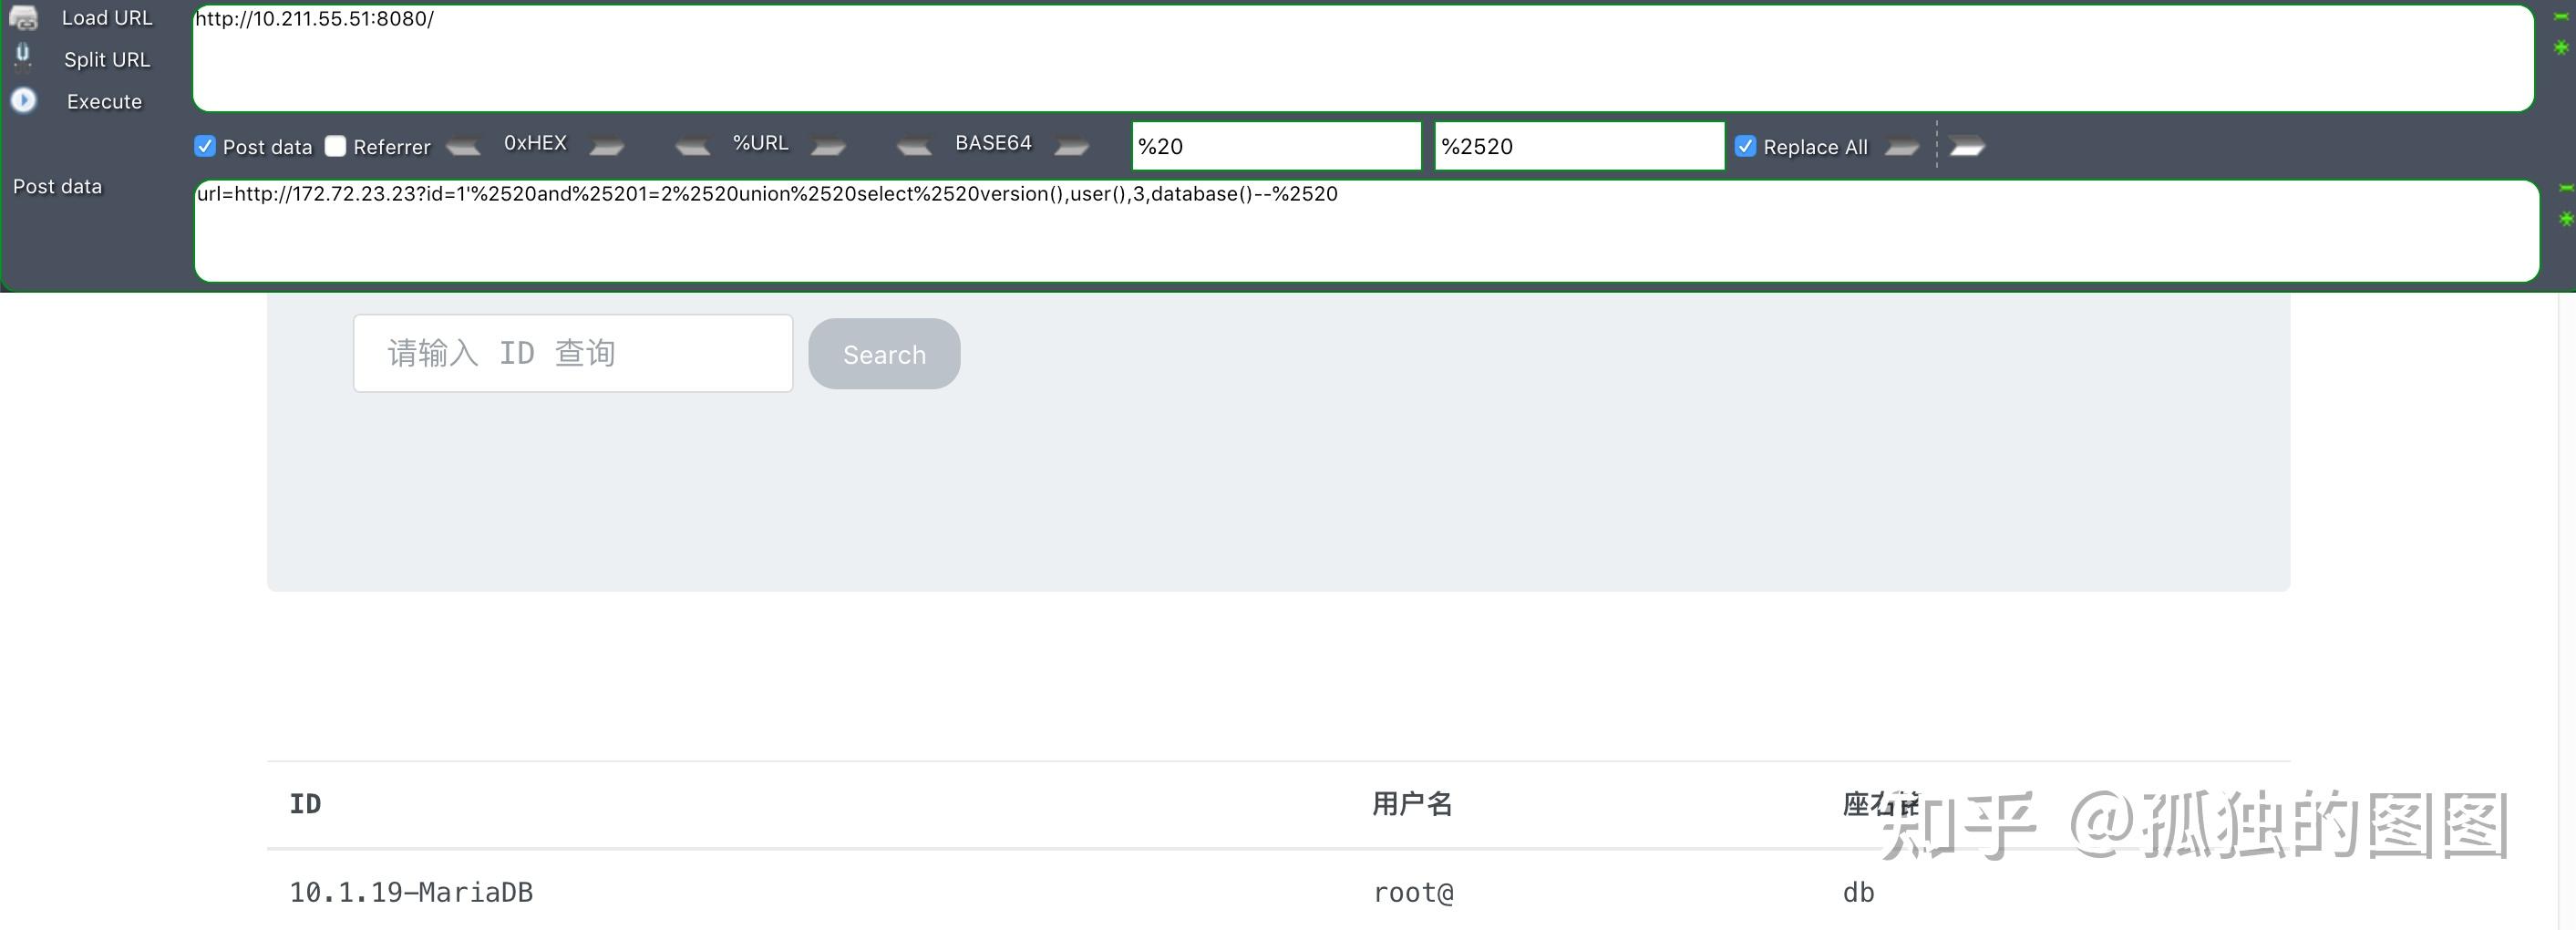Click the Execute play icon
Screen dimensions: 2576x930
[x=24, y=100]
